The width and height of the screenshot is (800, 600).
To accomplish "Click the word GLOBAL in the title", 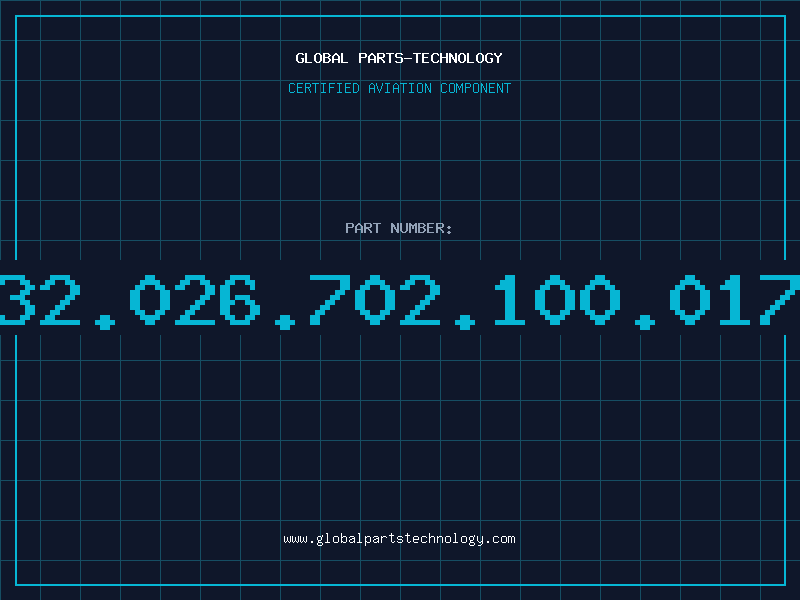I will click(322, 58).
